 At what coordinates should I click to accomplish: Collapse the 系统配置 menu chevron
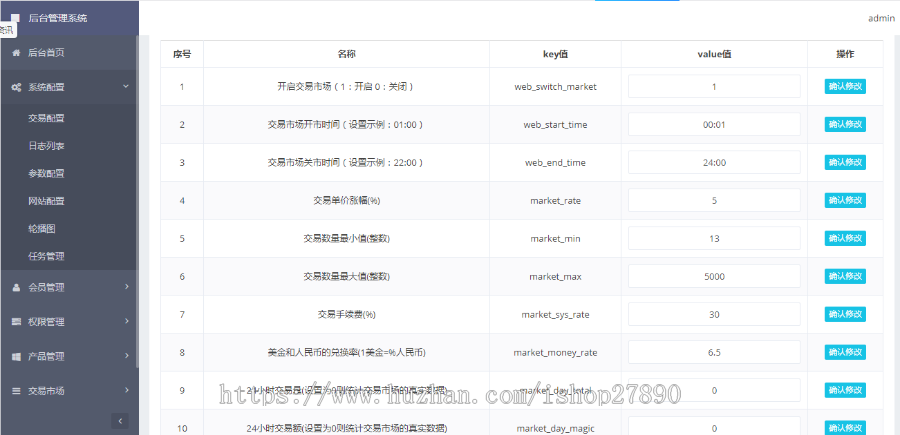tap(126, 87)
